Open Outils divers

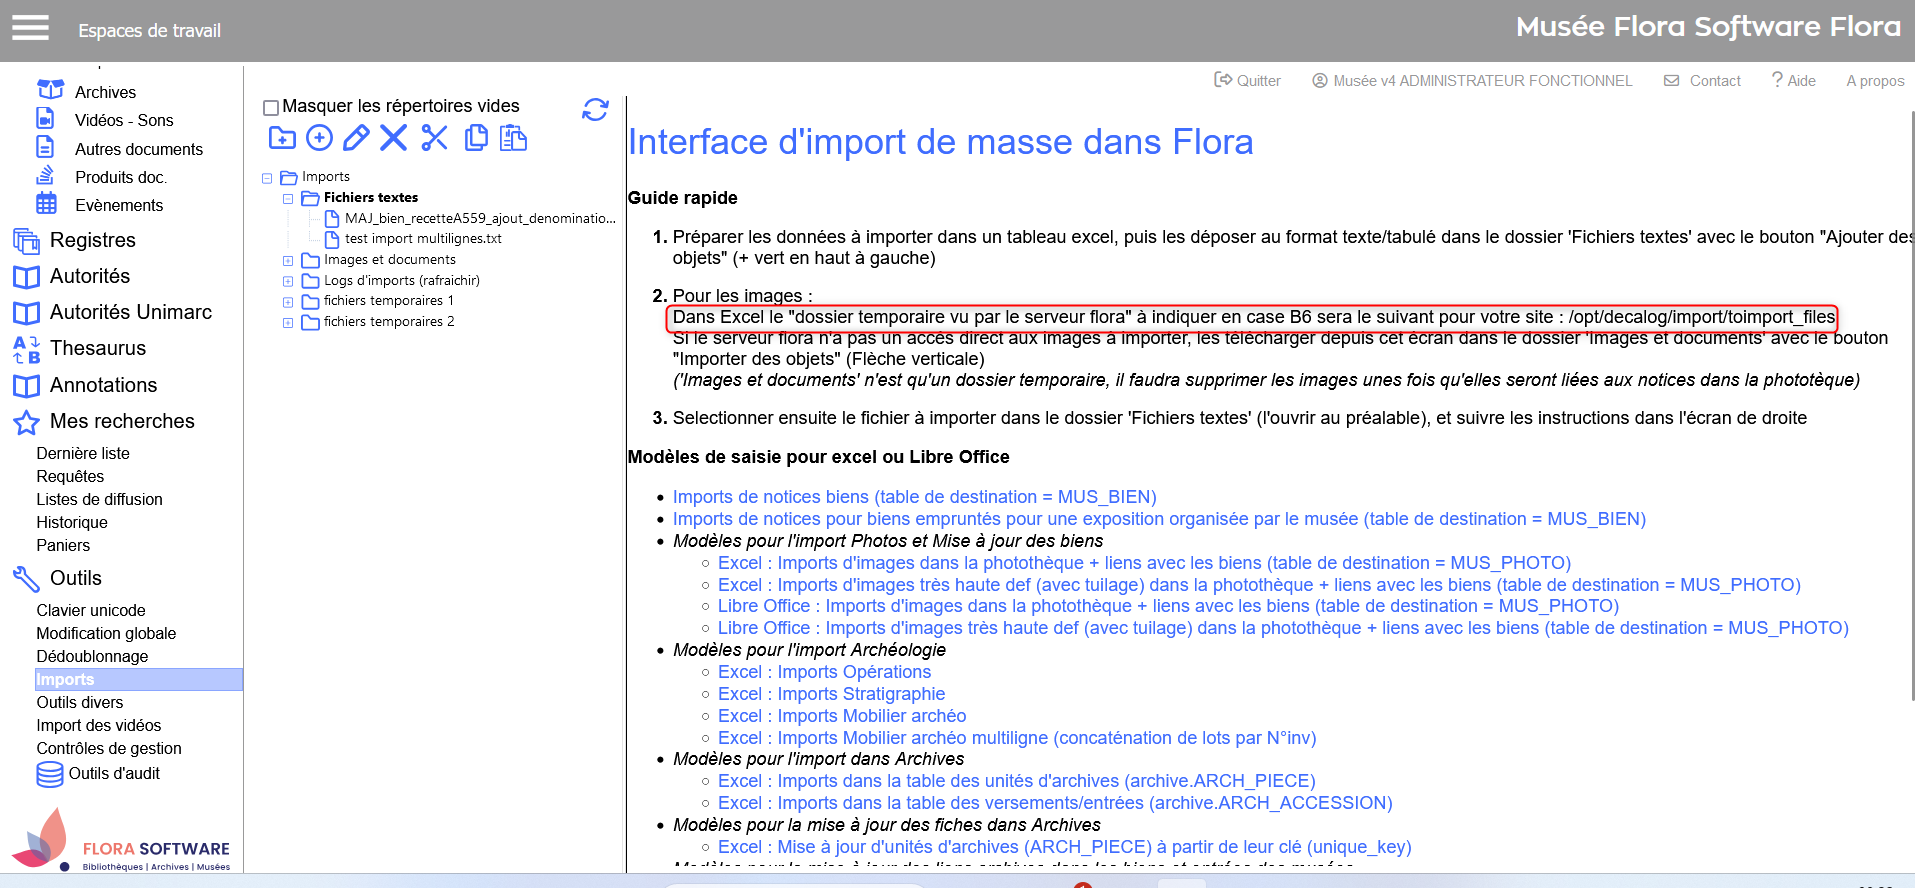pyautogui.click(x=80, y=702)
